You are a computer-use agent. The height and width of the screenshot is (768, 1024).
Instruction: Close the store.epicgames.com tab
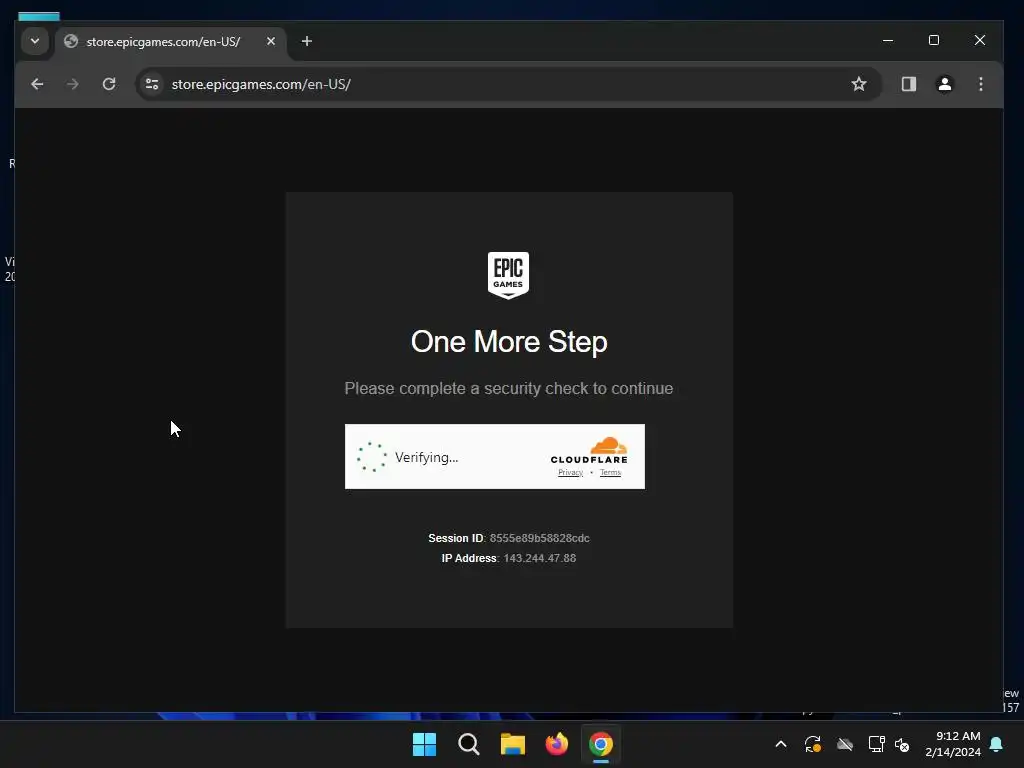click(270, 41)
